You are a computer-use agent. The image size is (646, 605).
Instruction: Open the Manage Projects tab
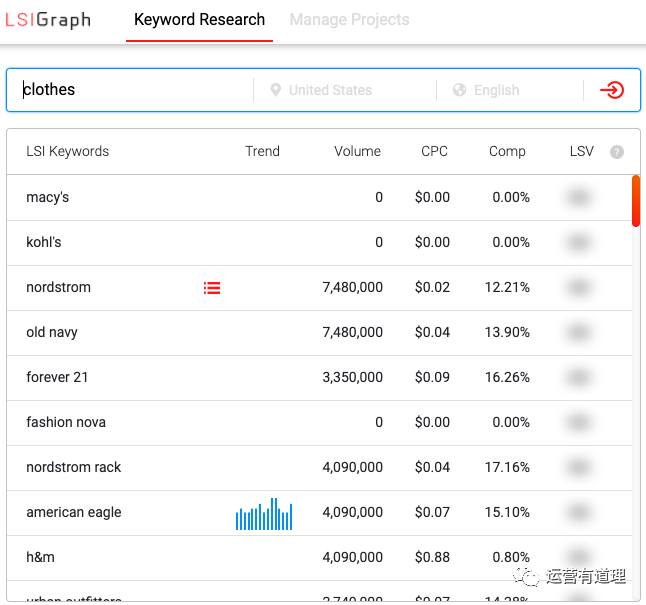coord(349,20)
